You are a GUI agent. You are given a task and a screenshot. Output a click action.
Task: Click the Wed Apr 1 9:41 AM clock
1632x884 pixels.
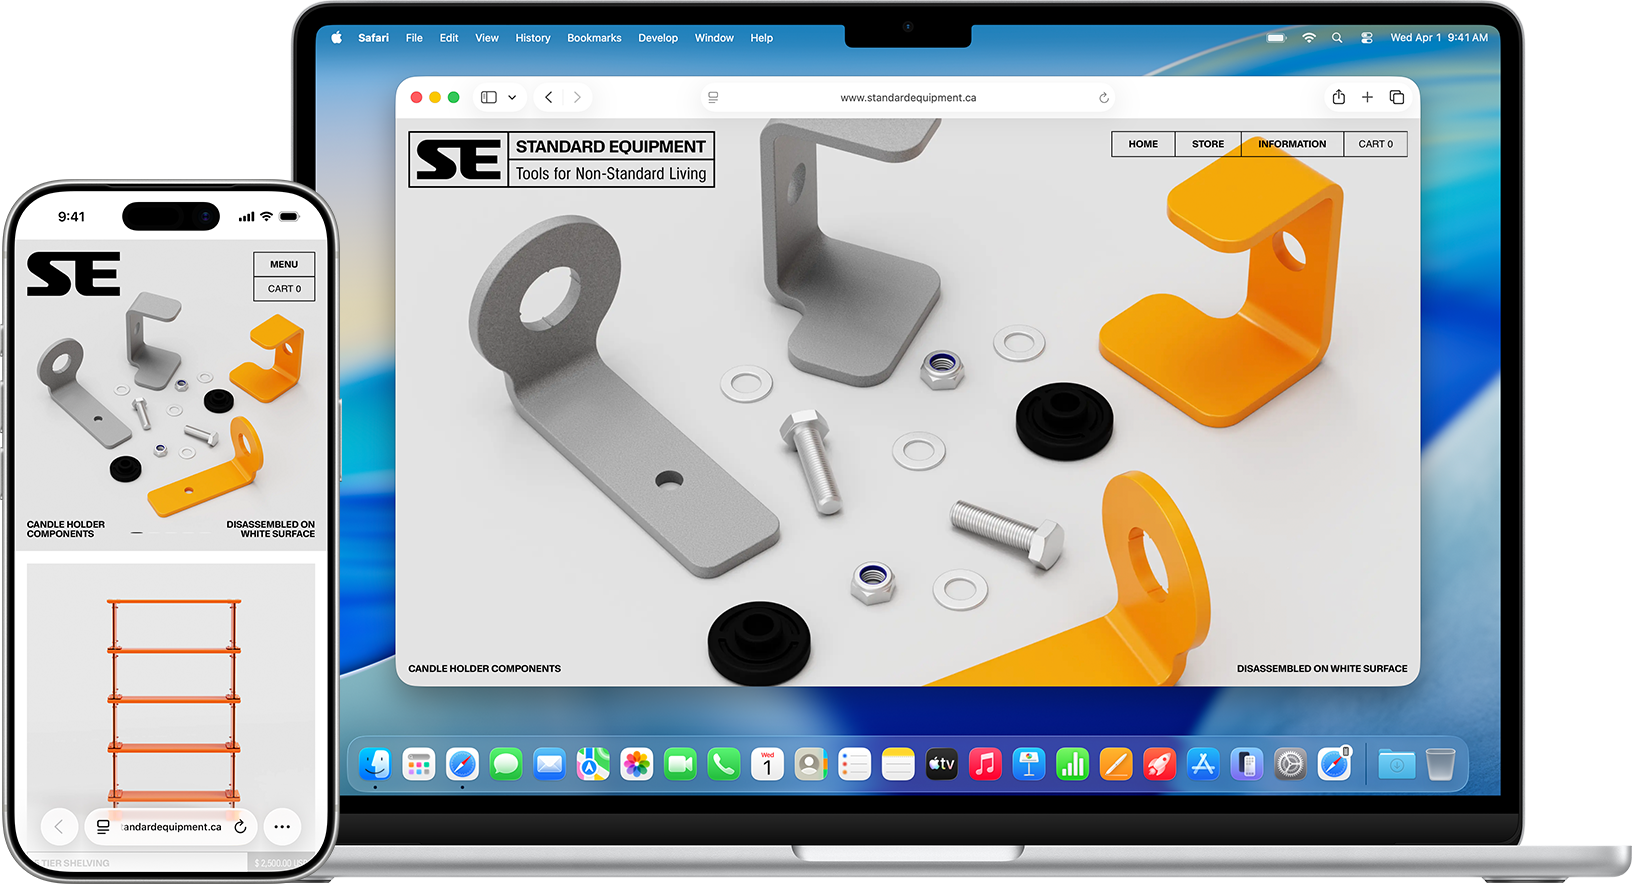point(1439,38)
